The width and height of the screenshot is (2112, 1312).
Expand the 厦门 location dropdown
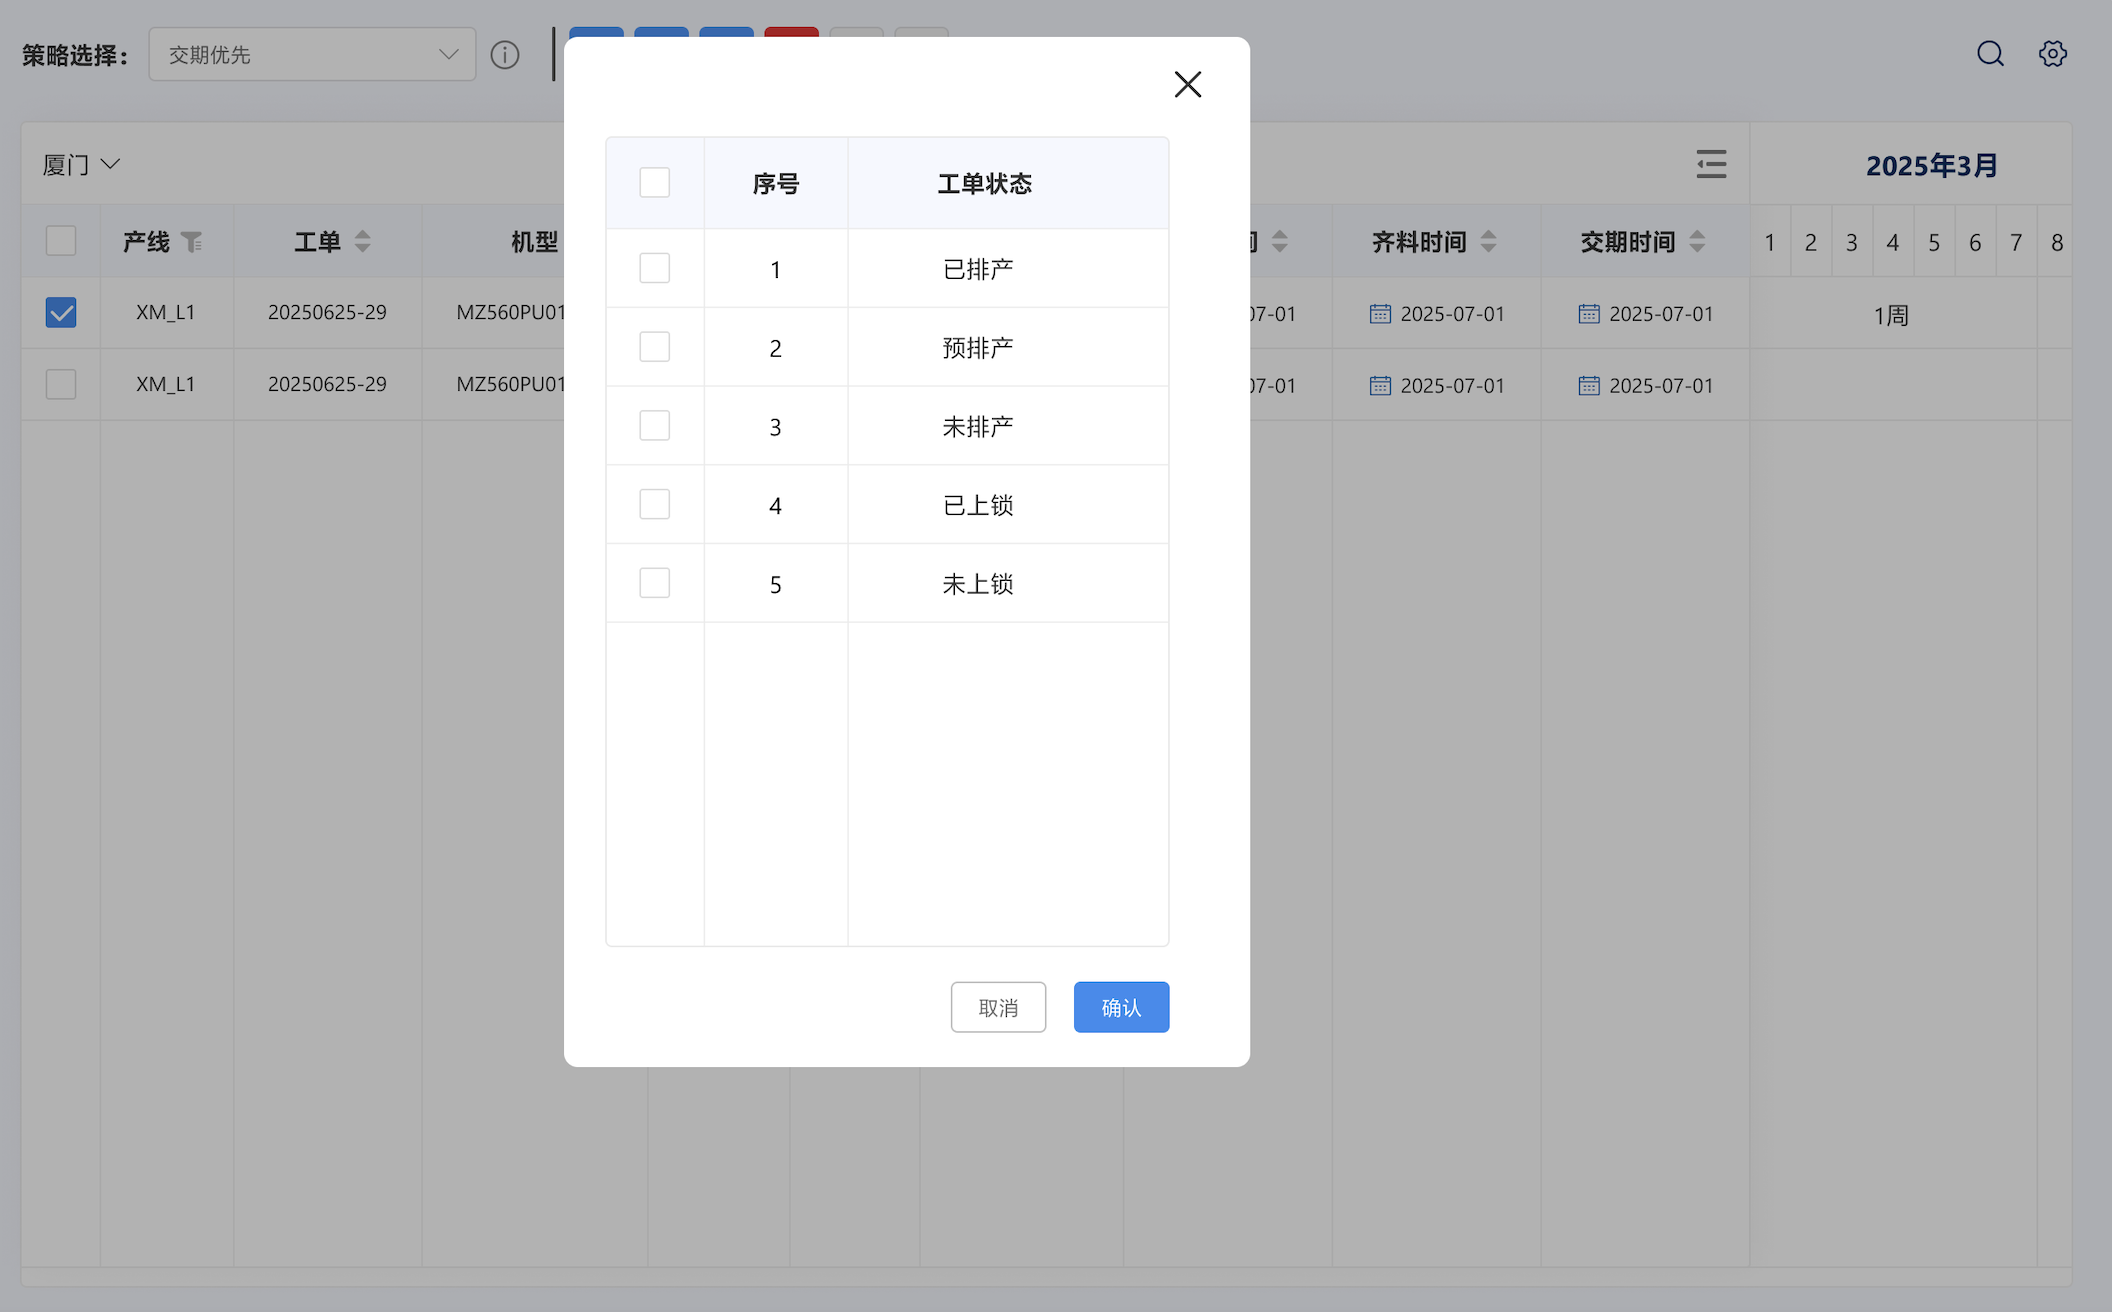[x=82, y=165]
